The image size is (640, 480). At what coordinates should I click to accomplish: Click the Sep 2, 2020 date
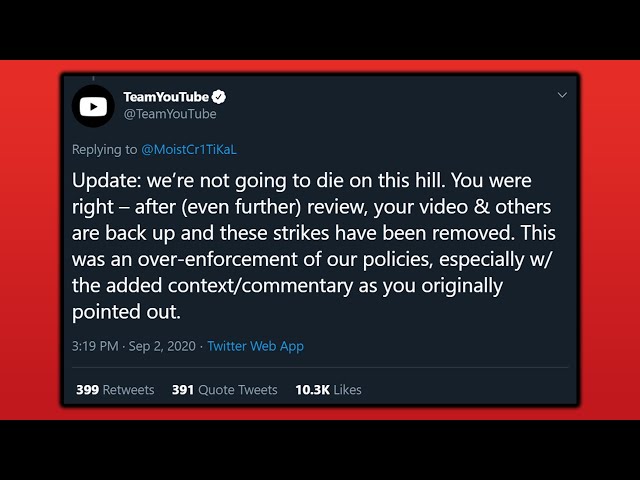[x=162, y=346]
